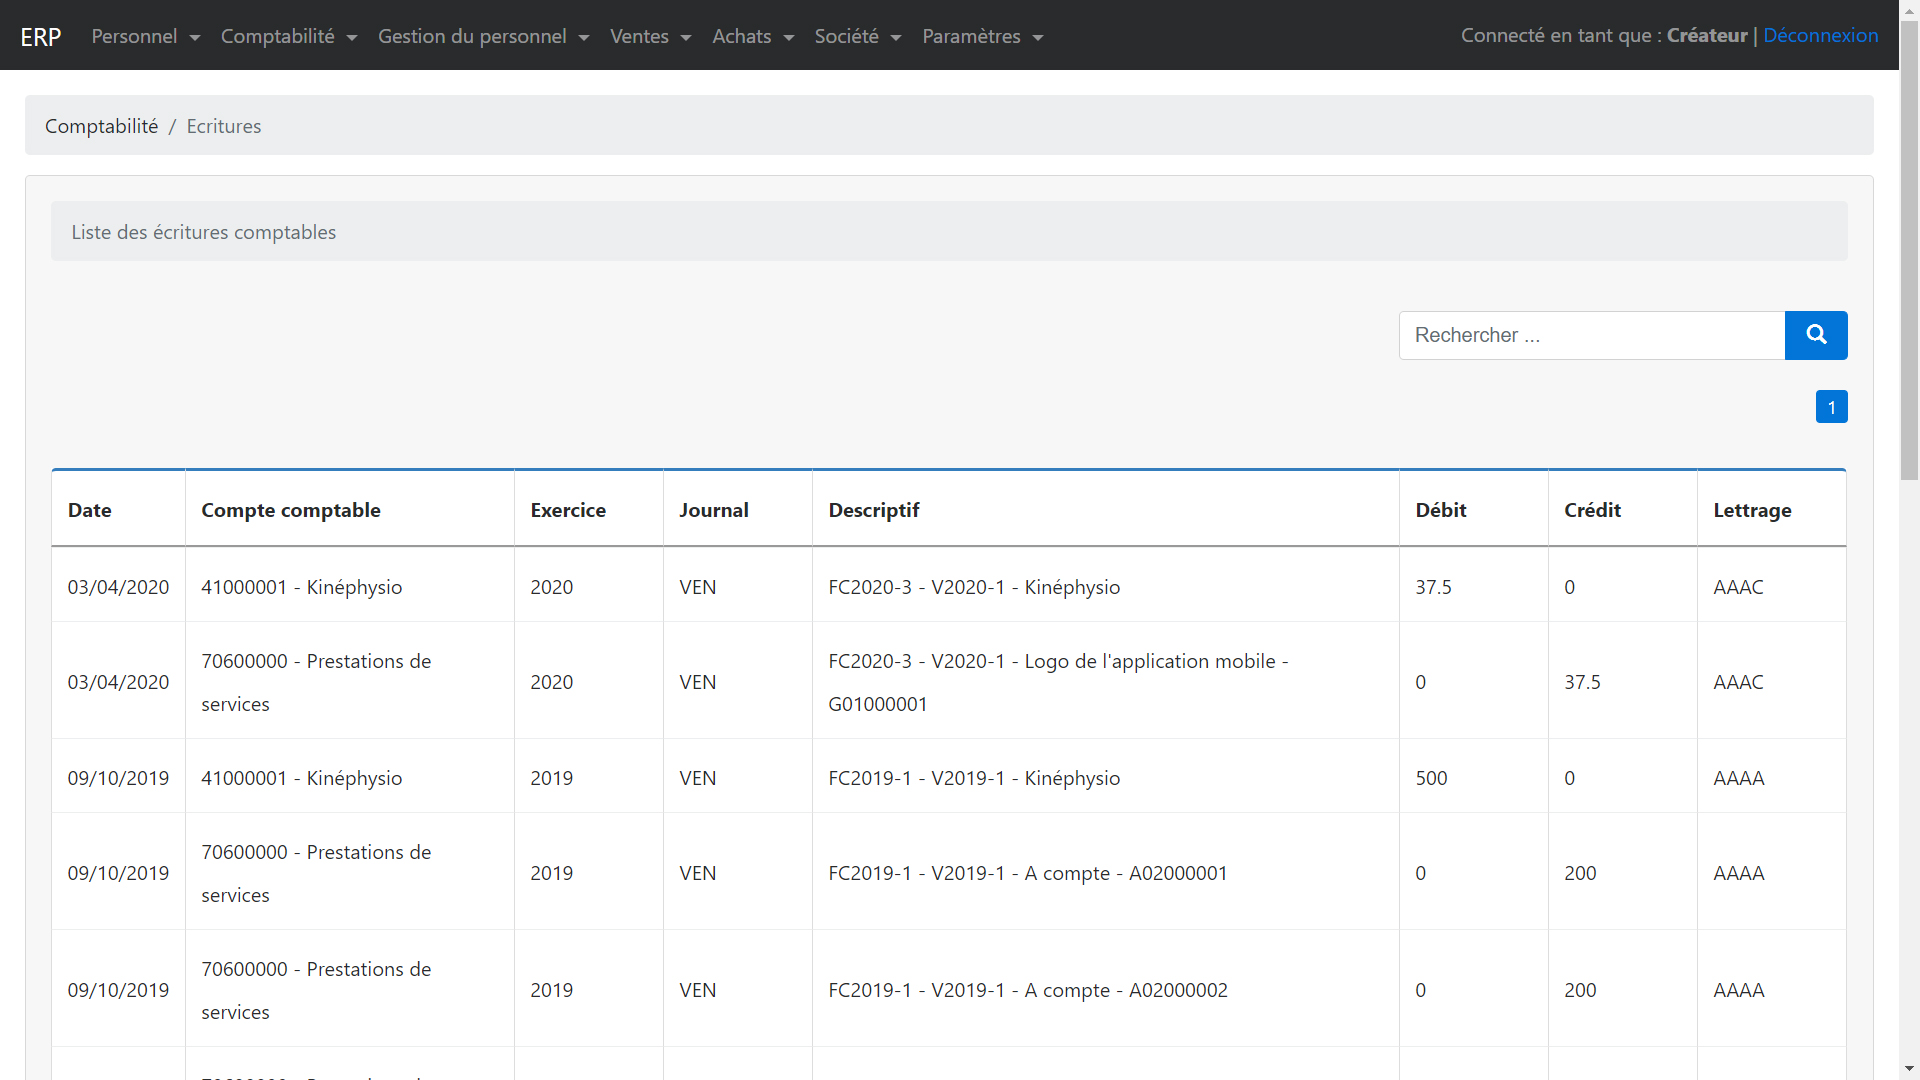Screen dimensions: 1920x1080
Task: Open the Ventes menu
Action: [650, 36]
